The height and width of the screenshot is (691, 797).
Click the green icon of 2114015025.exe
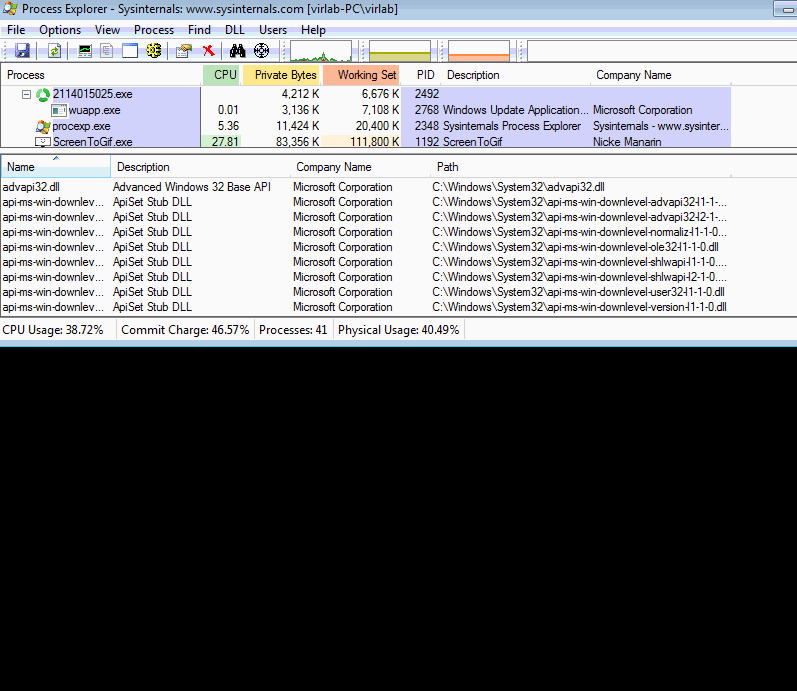pyautogui.click(x=43, y=94)
